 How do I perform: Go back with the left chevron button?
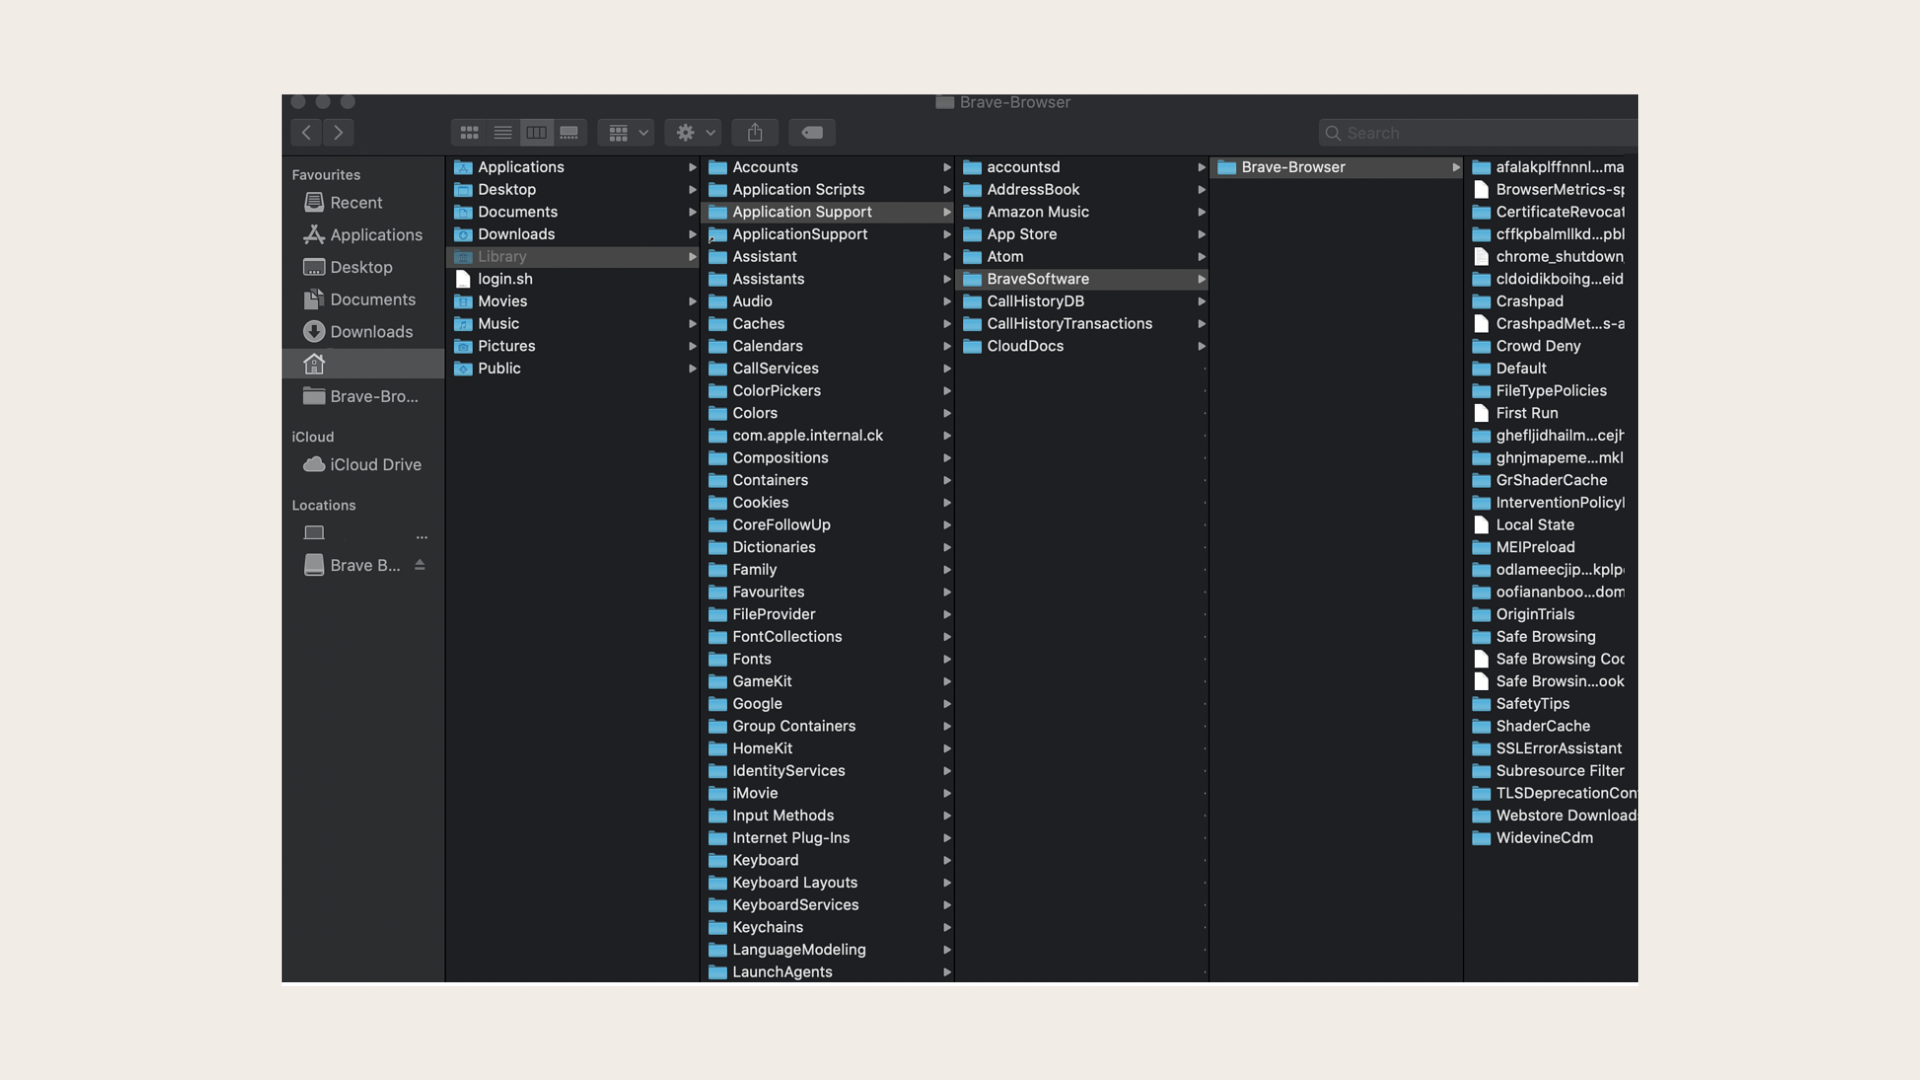coord(307,132)
